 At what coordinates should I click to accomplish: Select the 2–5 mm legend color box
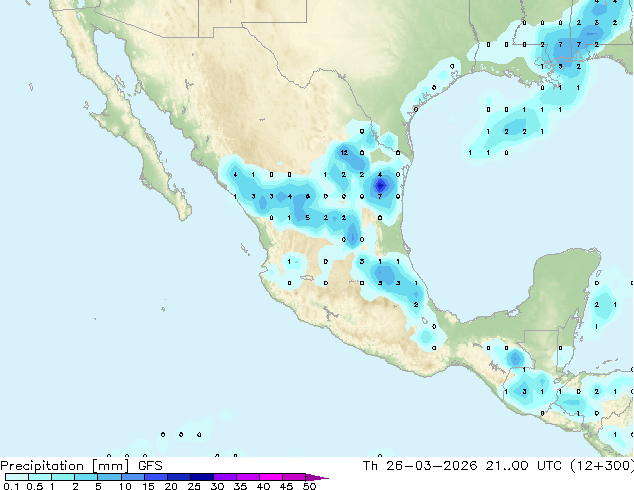tap(86, 477)
